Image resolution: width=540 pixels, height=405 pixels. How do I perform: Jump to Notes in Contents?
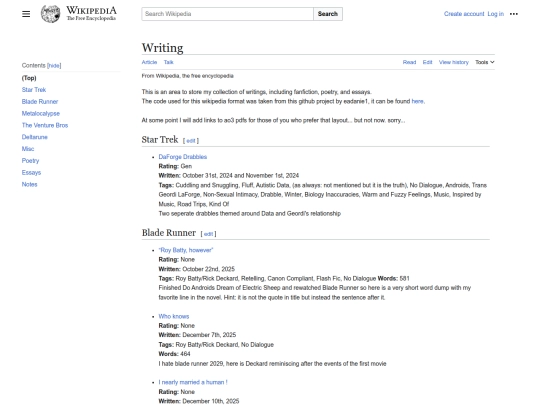coord(29,184)
